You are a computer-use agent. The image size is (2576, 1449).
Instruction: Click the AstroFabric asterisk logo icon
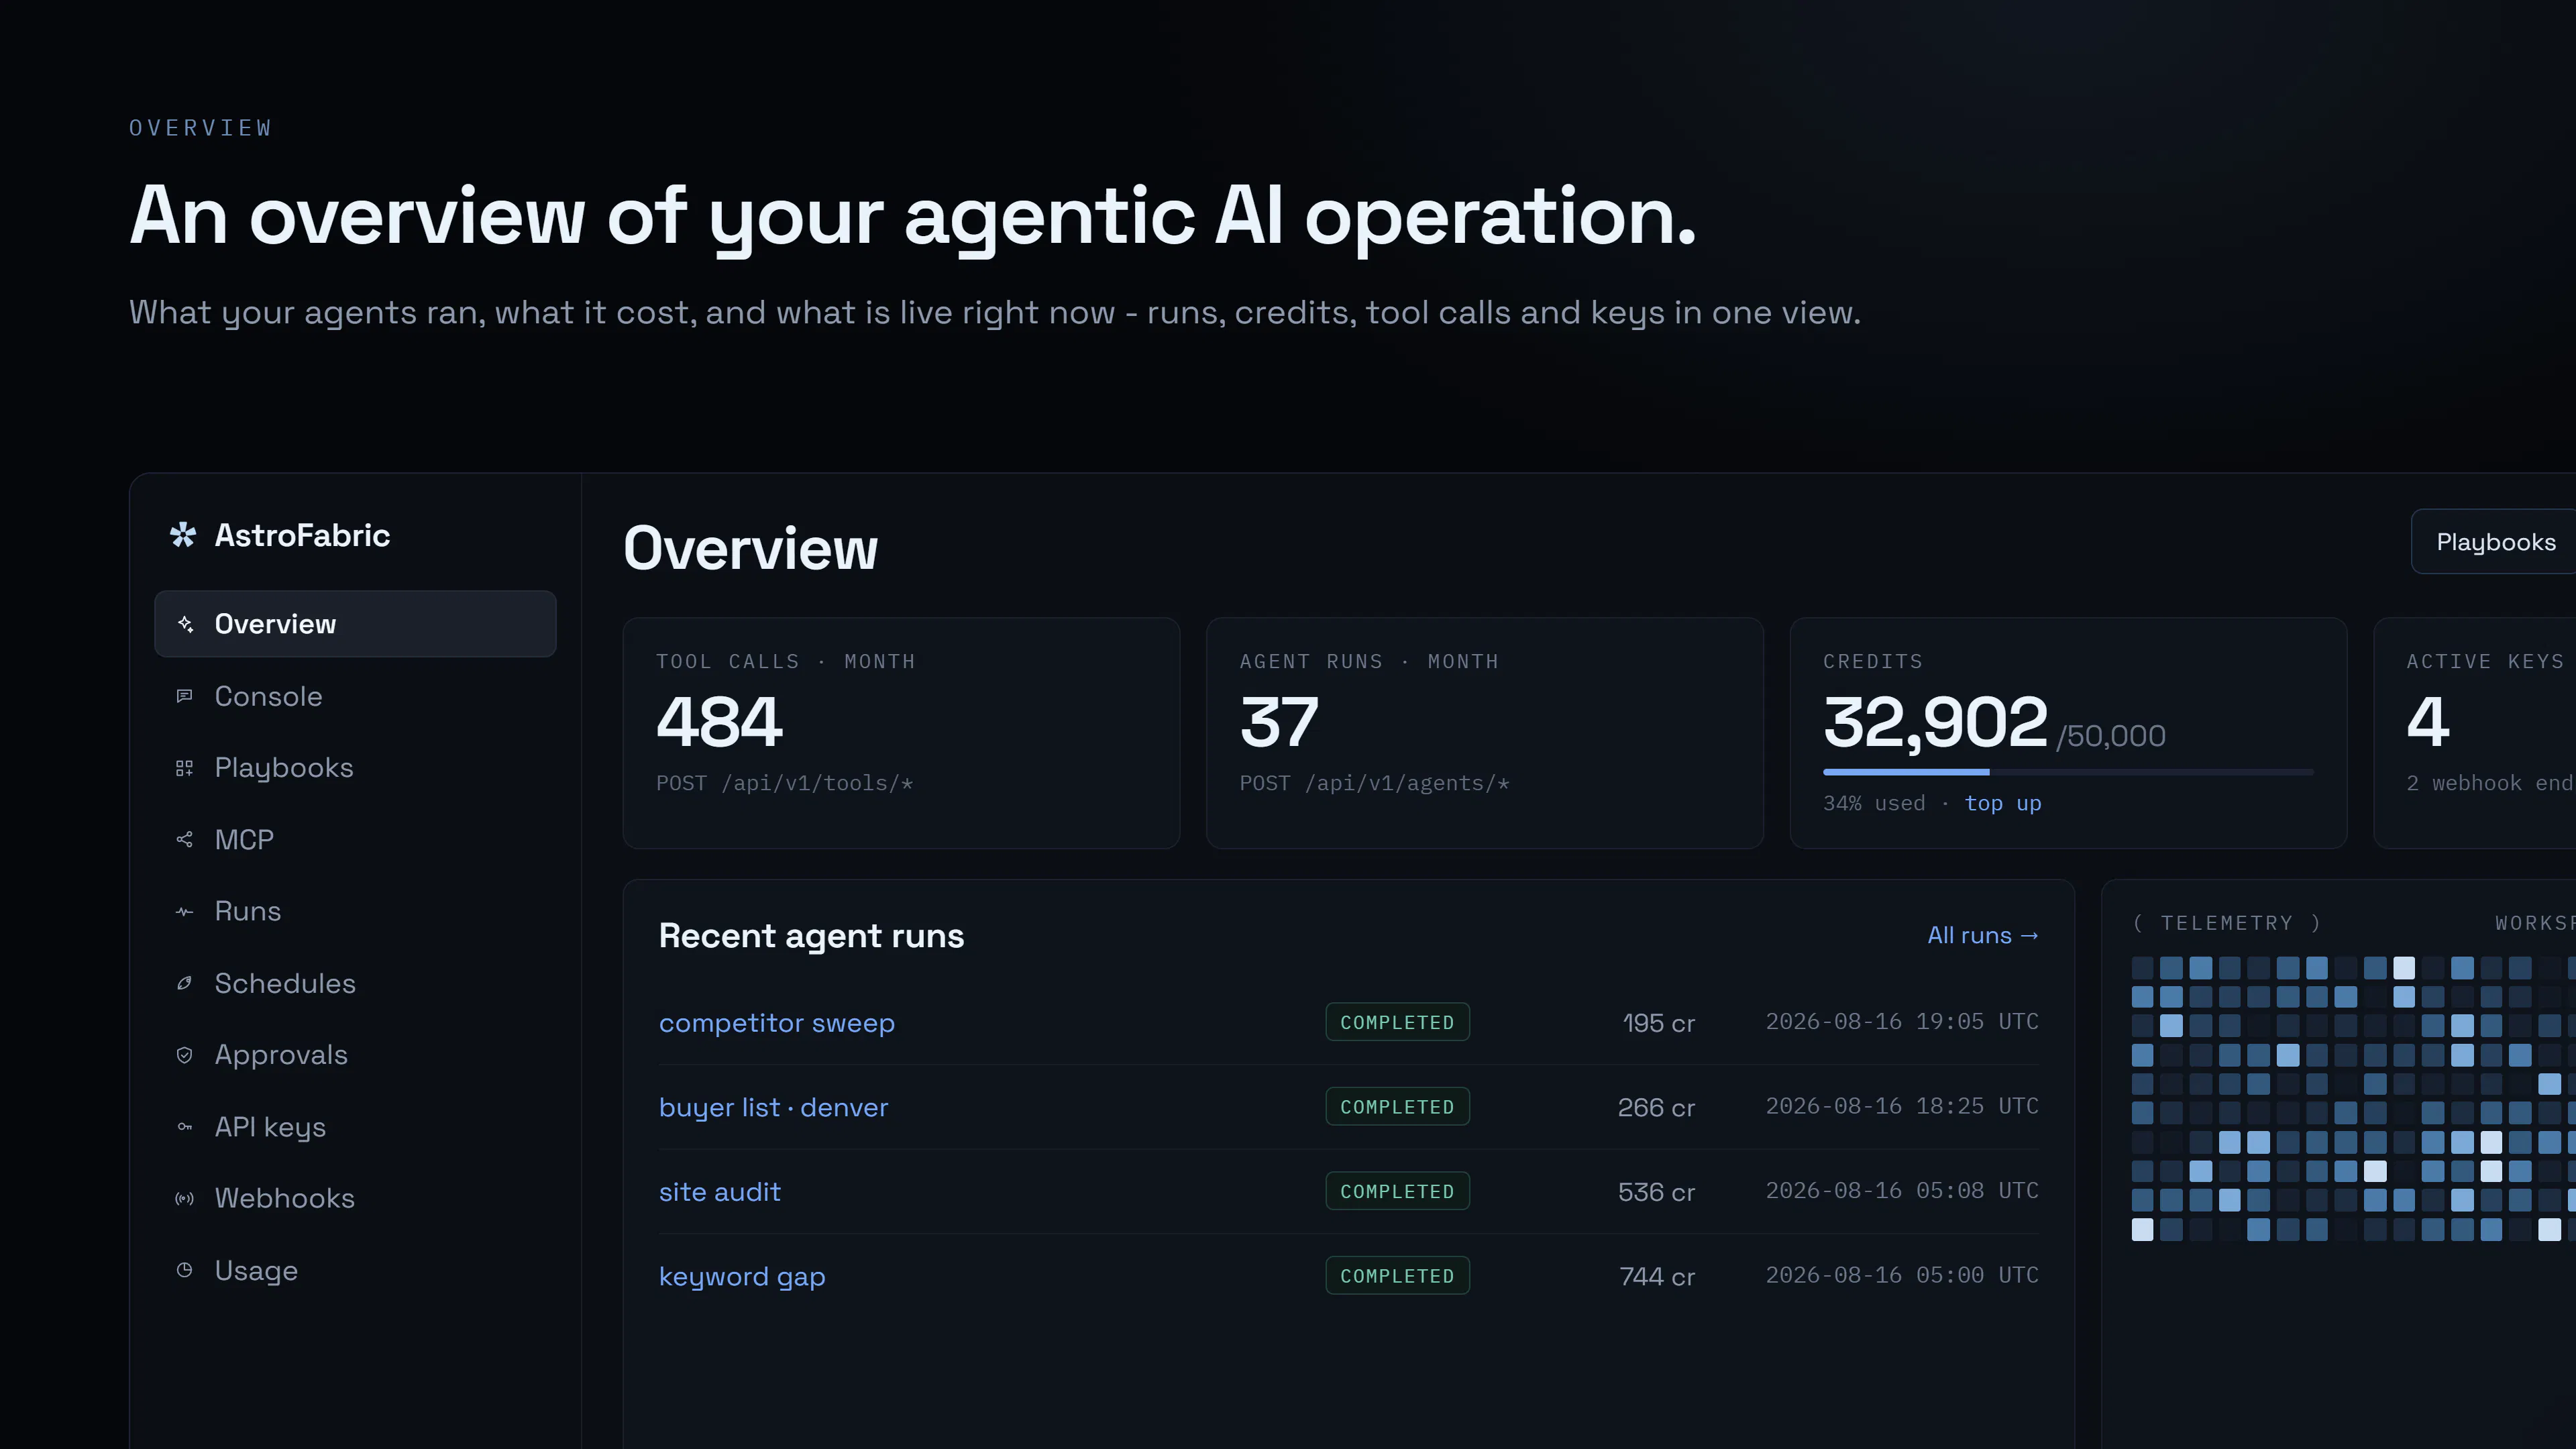pos(183,535)
